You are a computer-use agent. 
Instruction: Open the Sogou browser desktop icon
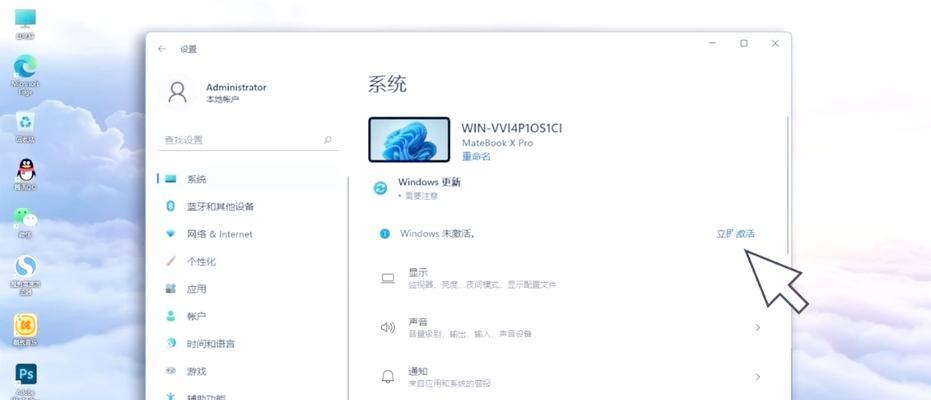[x=25, y=274]
